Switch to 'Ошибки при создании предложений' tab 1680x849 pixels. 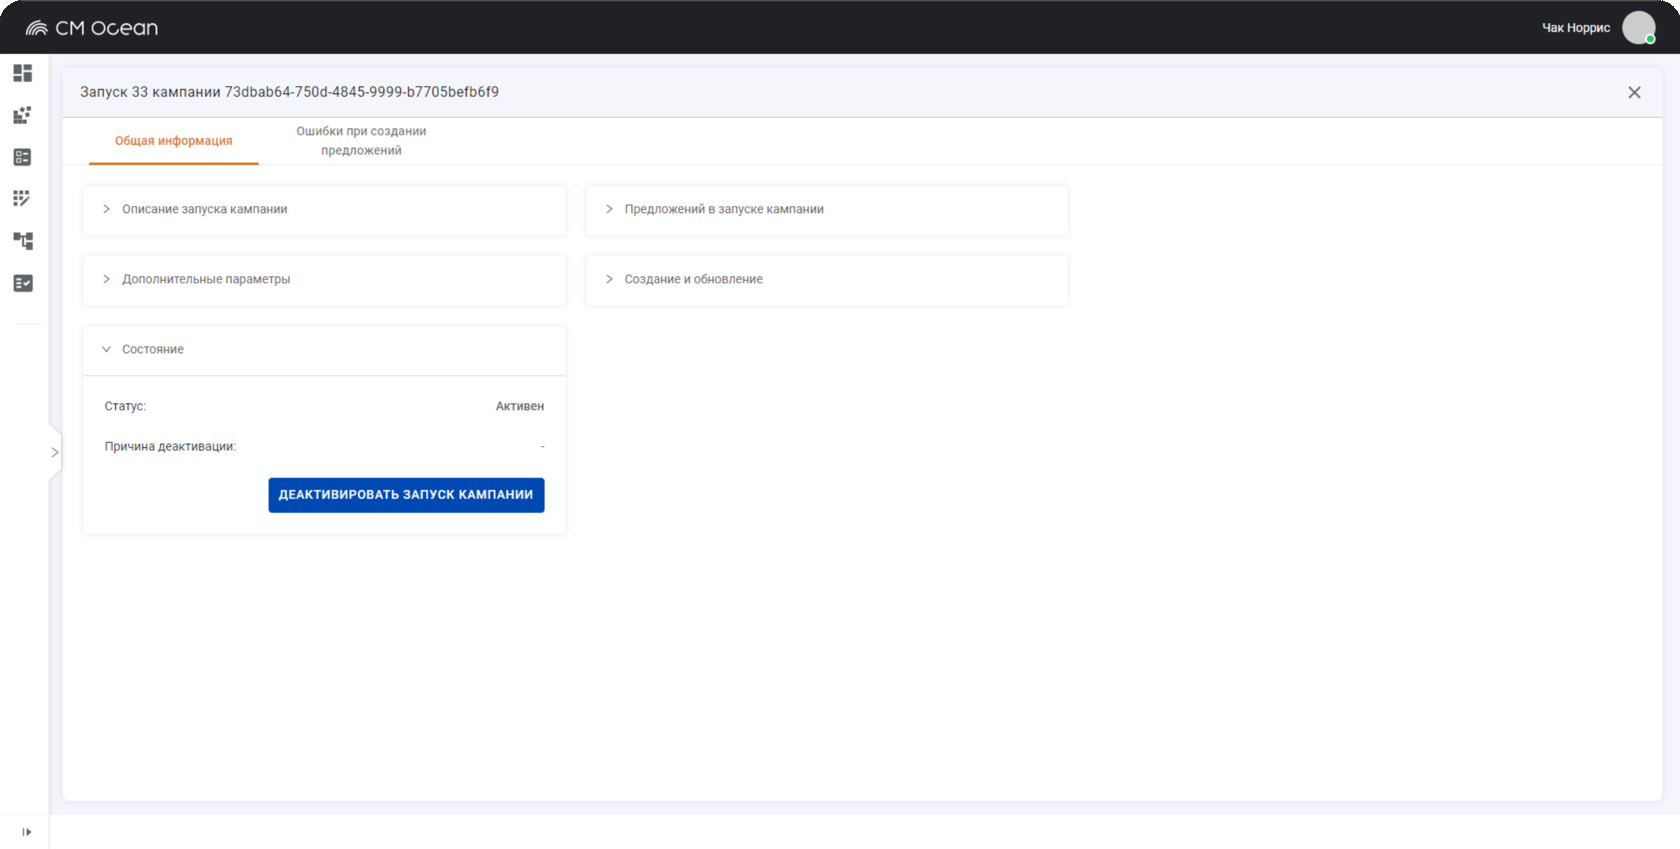coord(361,141)
